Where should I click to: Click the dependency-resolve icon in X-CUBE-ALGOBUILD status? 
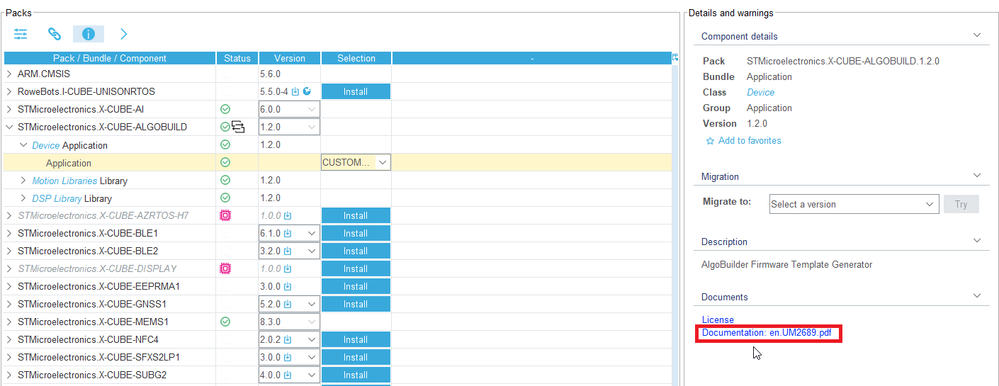(x=238, y=127)
